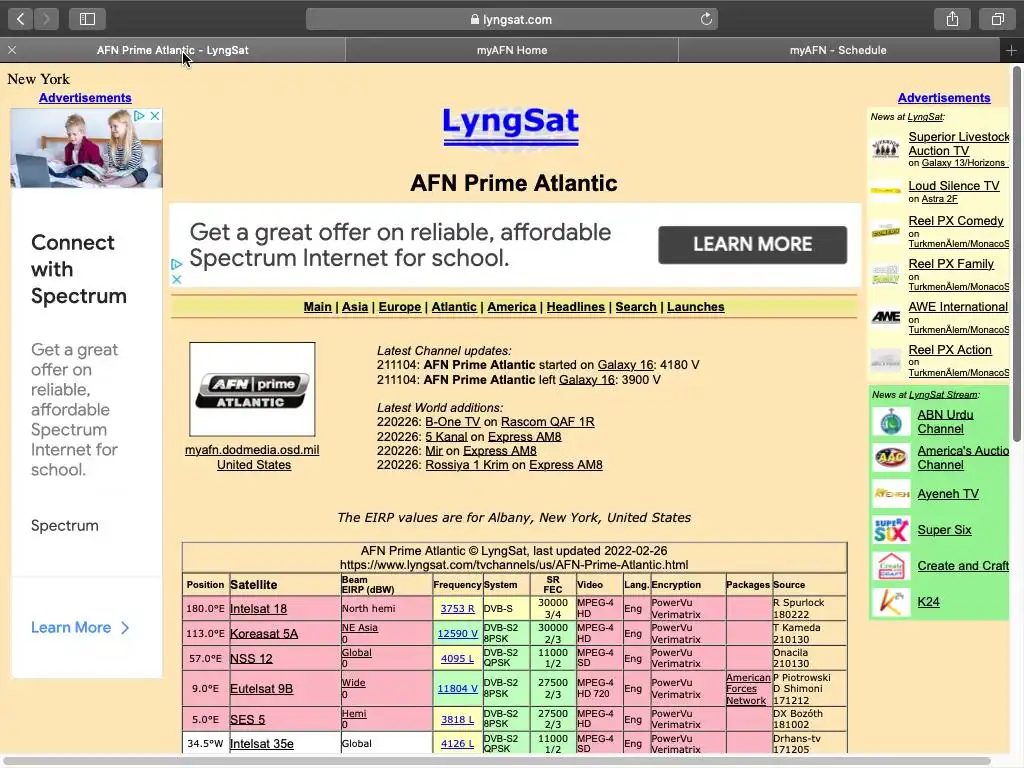Click the browser forward arrow
The height and width of the screenshot is (768, 1024).
tap(46, 19)
